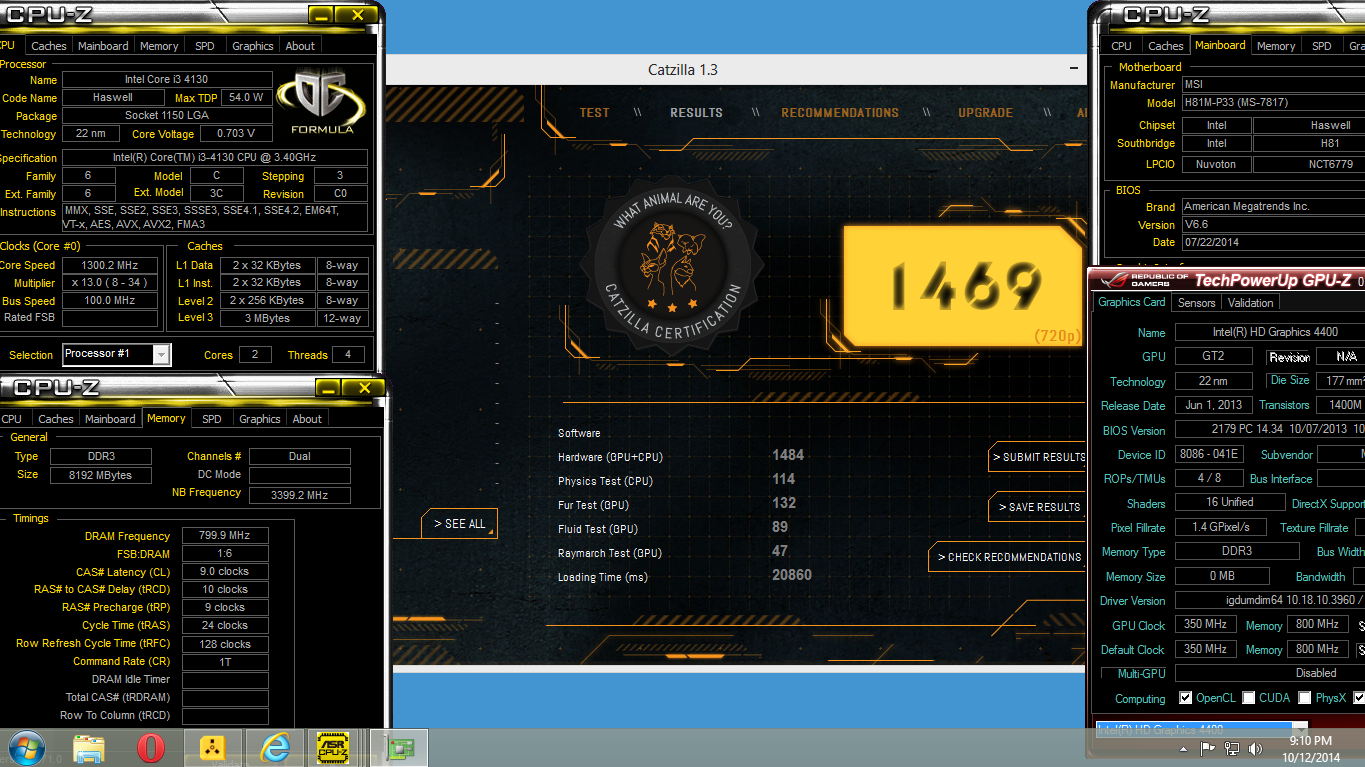This screenshot has width=1365, height=767.
Task: Close the top-left CPU-Z window
Action: (x=357, y=15)
